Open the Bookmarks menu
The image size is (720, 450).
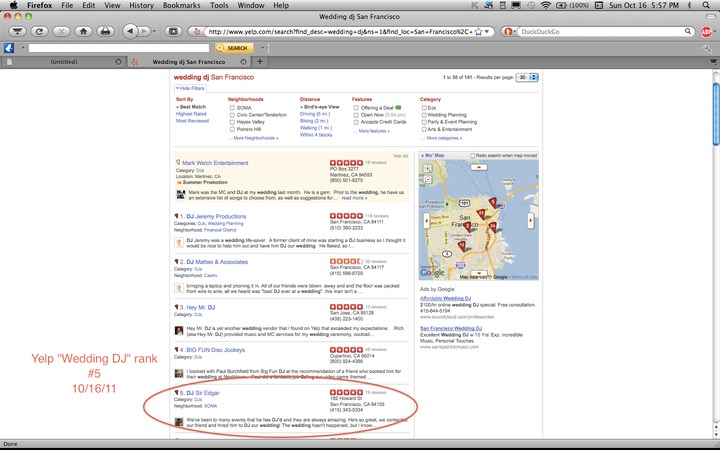click(x=181, y=6)
